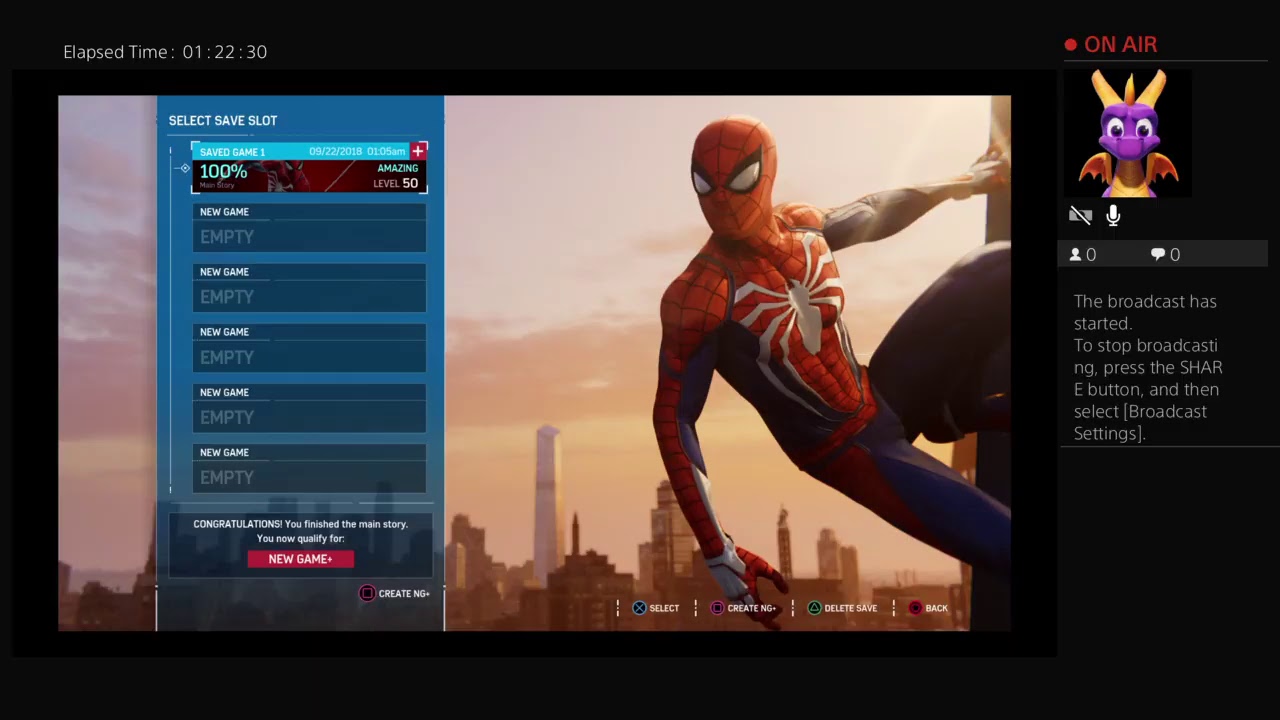This screenshot has width=1280, height=720.
Task: Click the 09/22/2018 01:05am save date
Action: [357, 152]
